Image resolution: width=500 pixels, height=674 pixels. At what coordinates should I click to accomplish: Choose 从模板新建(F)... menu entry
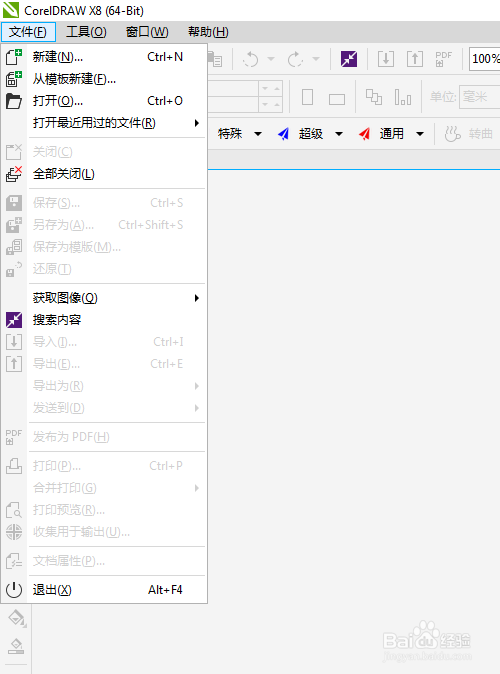tap(104, 79)
